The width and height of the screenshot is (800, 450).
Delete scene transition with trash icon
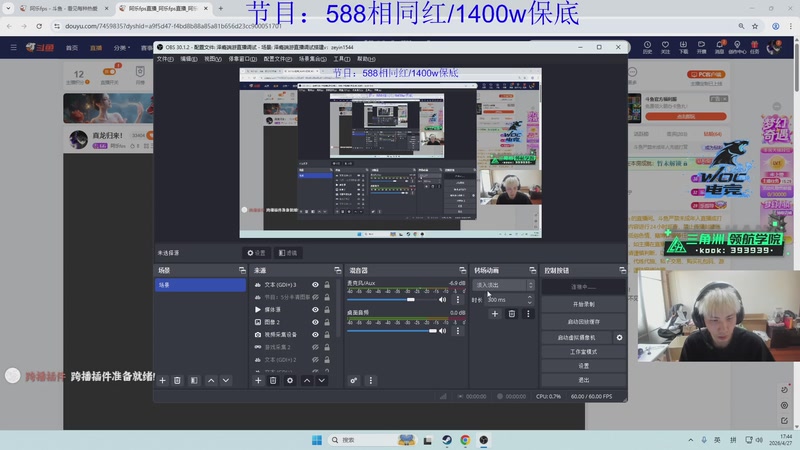point(512,314)
